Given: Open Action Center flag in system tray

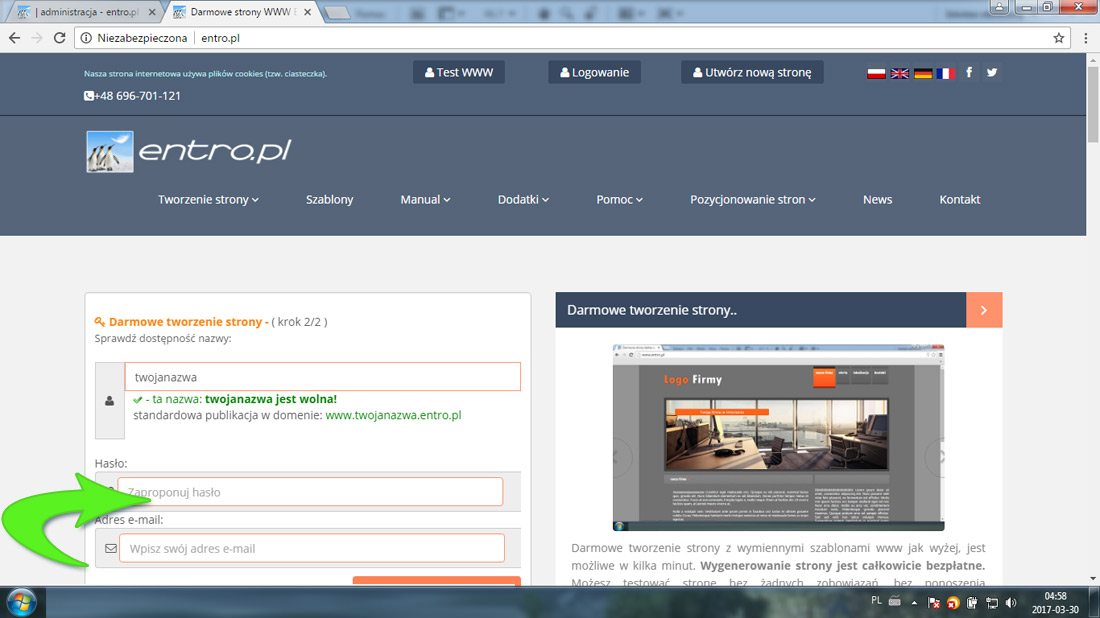Looking at the screenshot, I should (934, 603).
